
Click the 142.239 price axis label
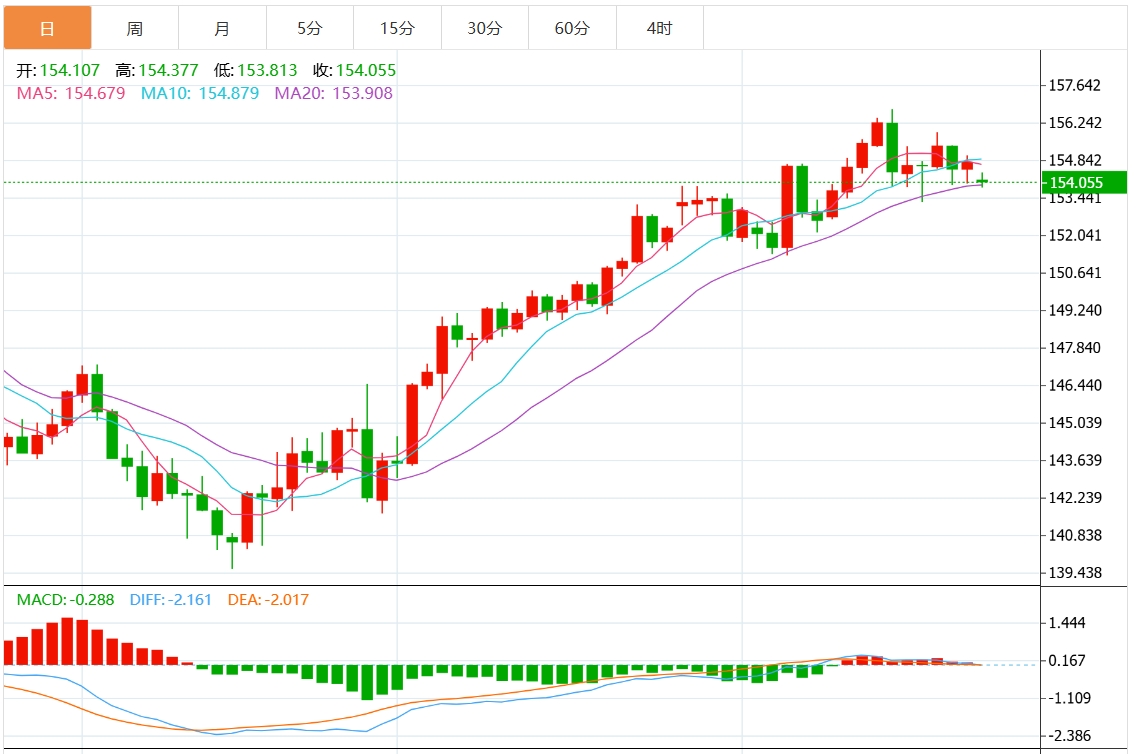click(x=1075, y=498)
